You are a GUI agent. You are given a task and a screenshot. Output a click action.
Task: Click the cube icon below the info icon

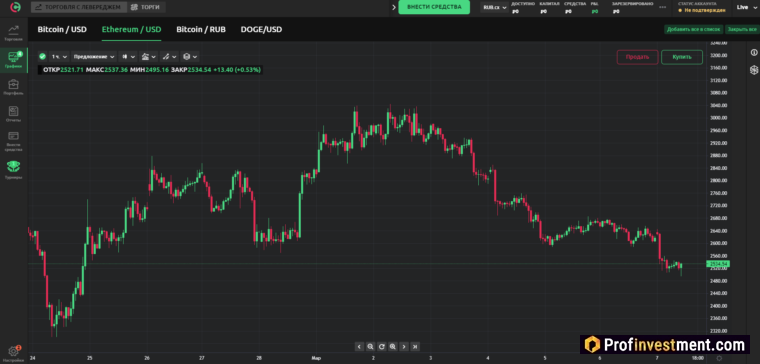754,70
